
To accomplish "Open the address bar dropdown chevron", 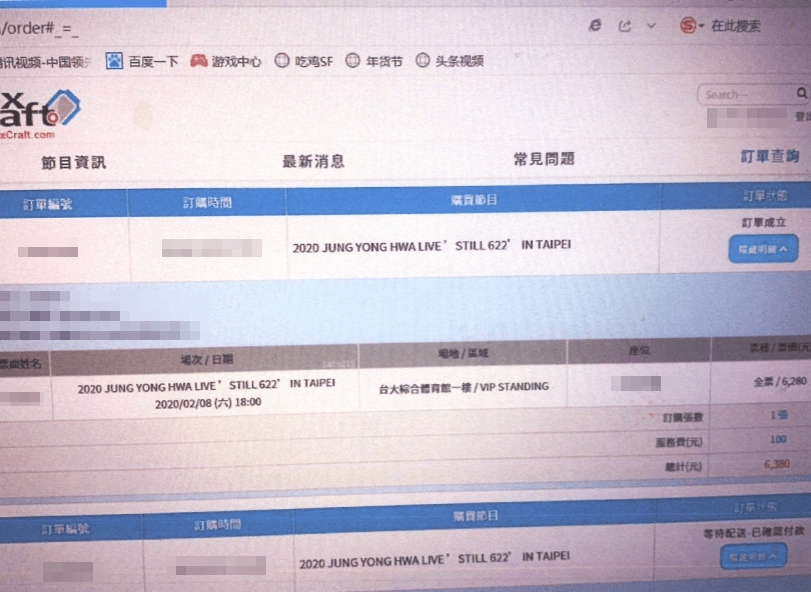I will [652, 25].
